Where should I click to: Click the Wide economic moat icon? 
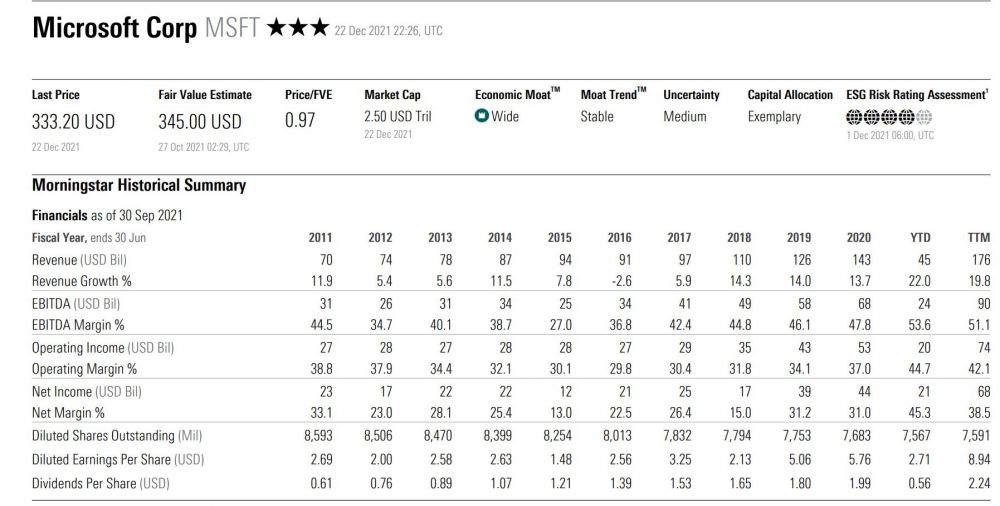click(x=481, y=117)
